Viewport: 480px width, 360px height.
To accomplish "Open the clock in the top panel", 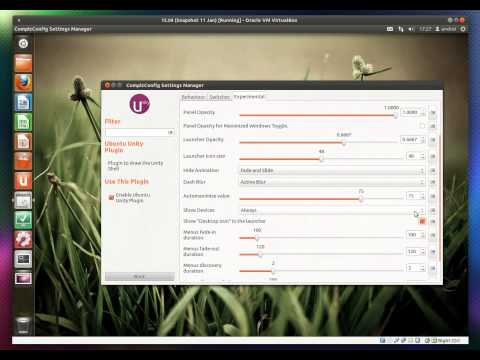I will coord(425,29).
